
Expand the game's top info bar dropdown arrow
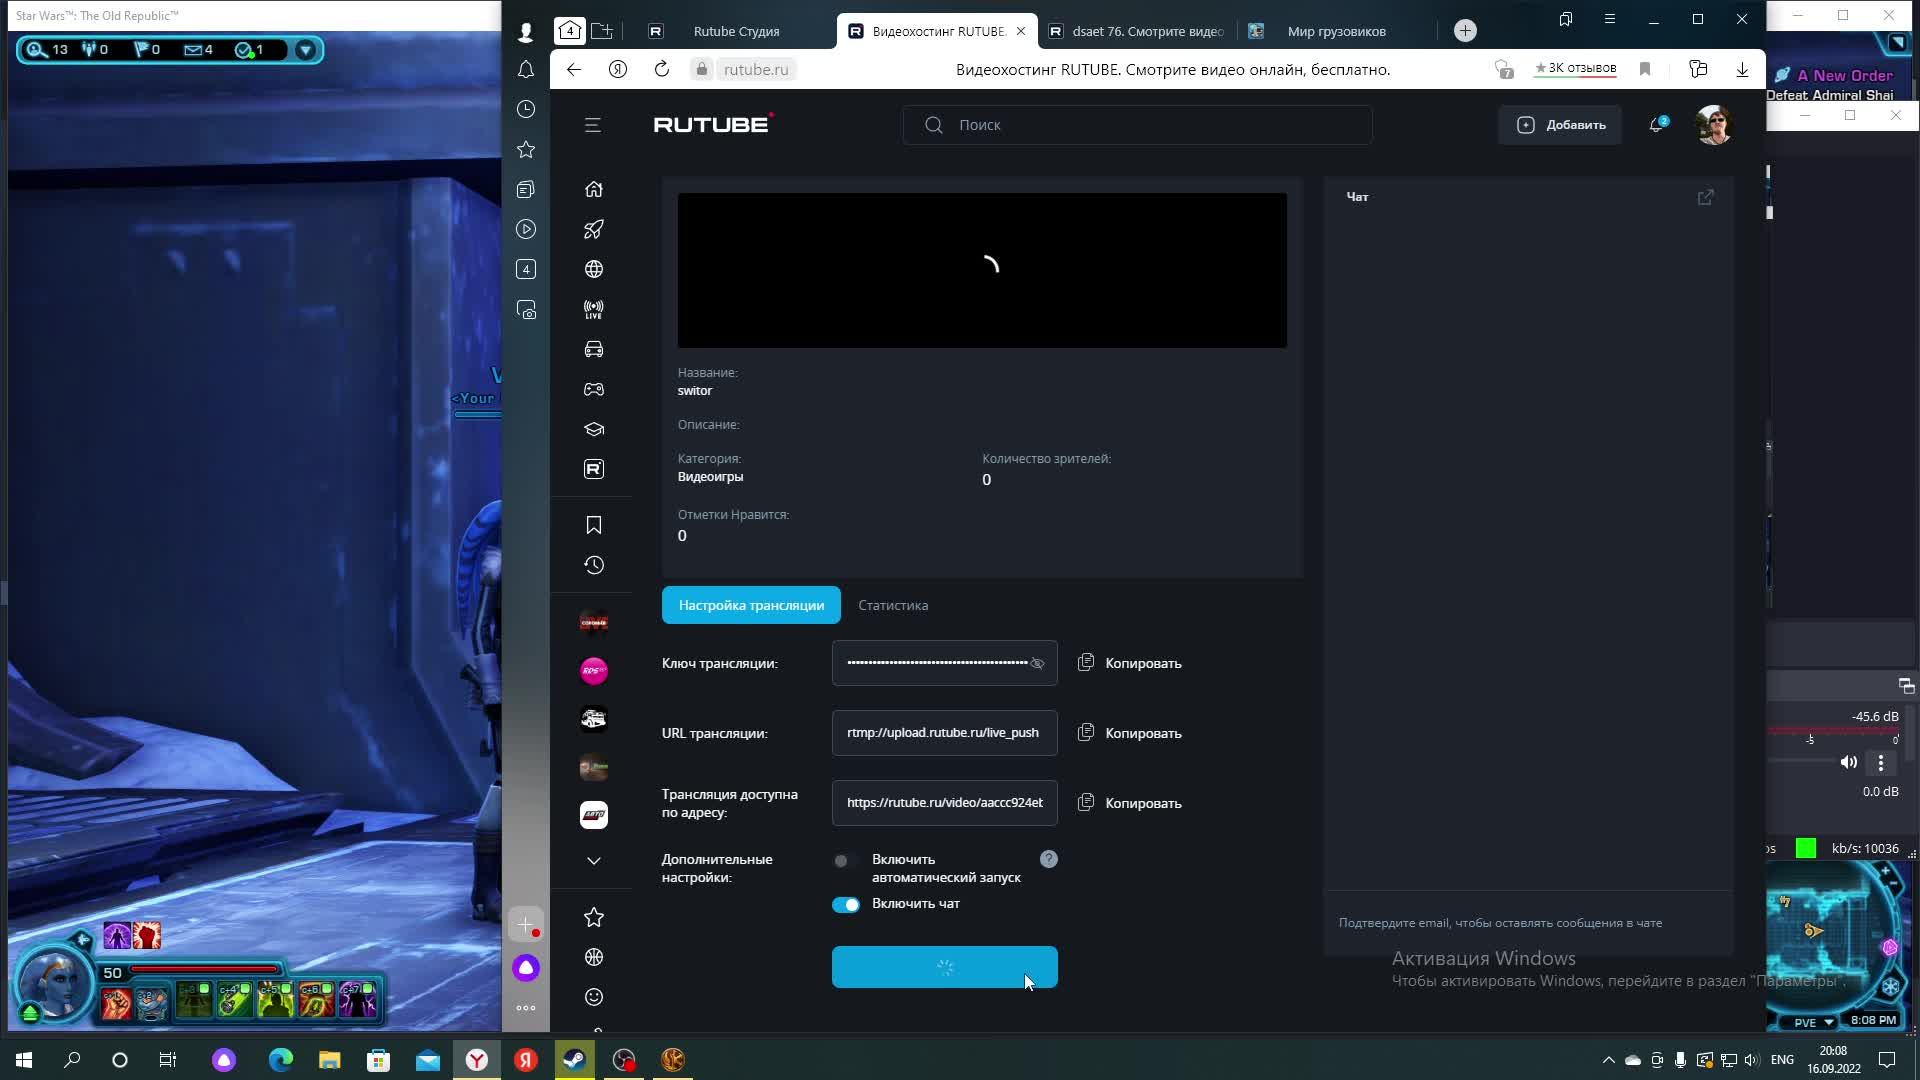[x=306, y=50]
